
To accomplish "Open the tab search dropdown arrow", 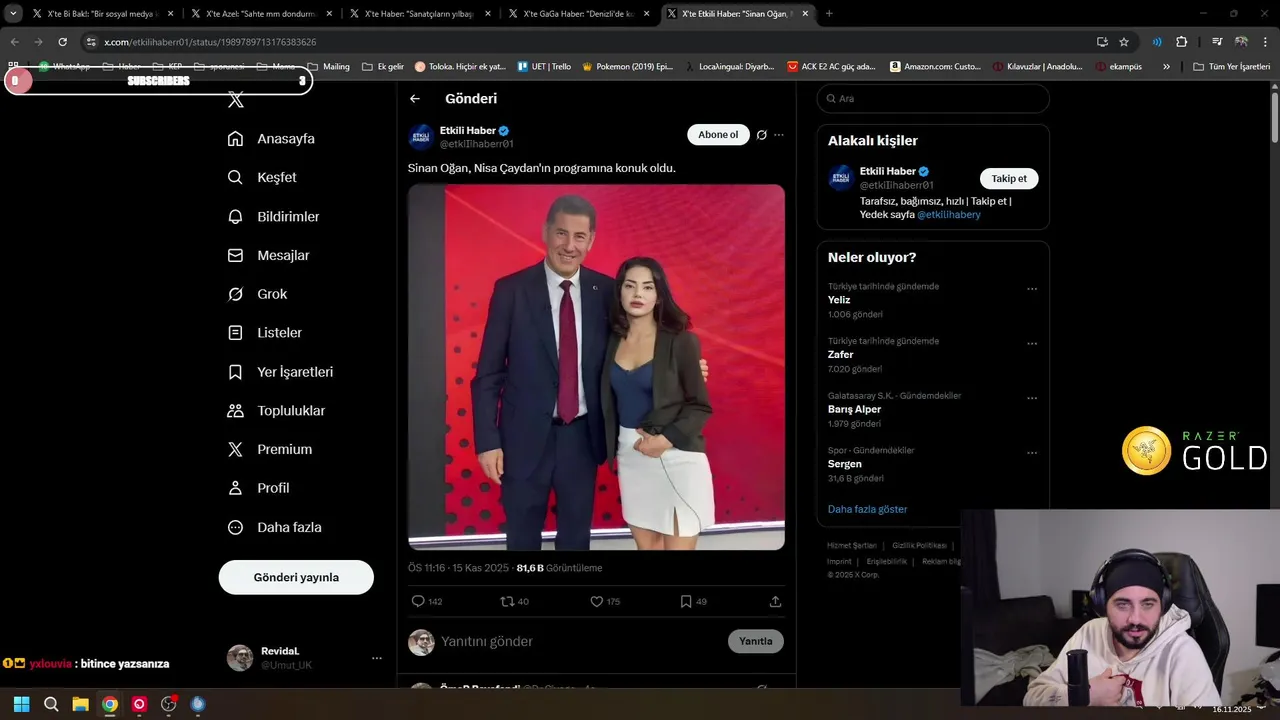I will click(x=13, y=14).
